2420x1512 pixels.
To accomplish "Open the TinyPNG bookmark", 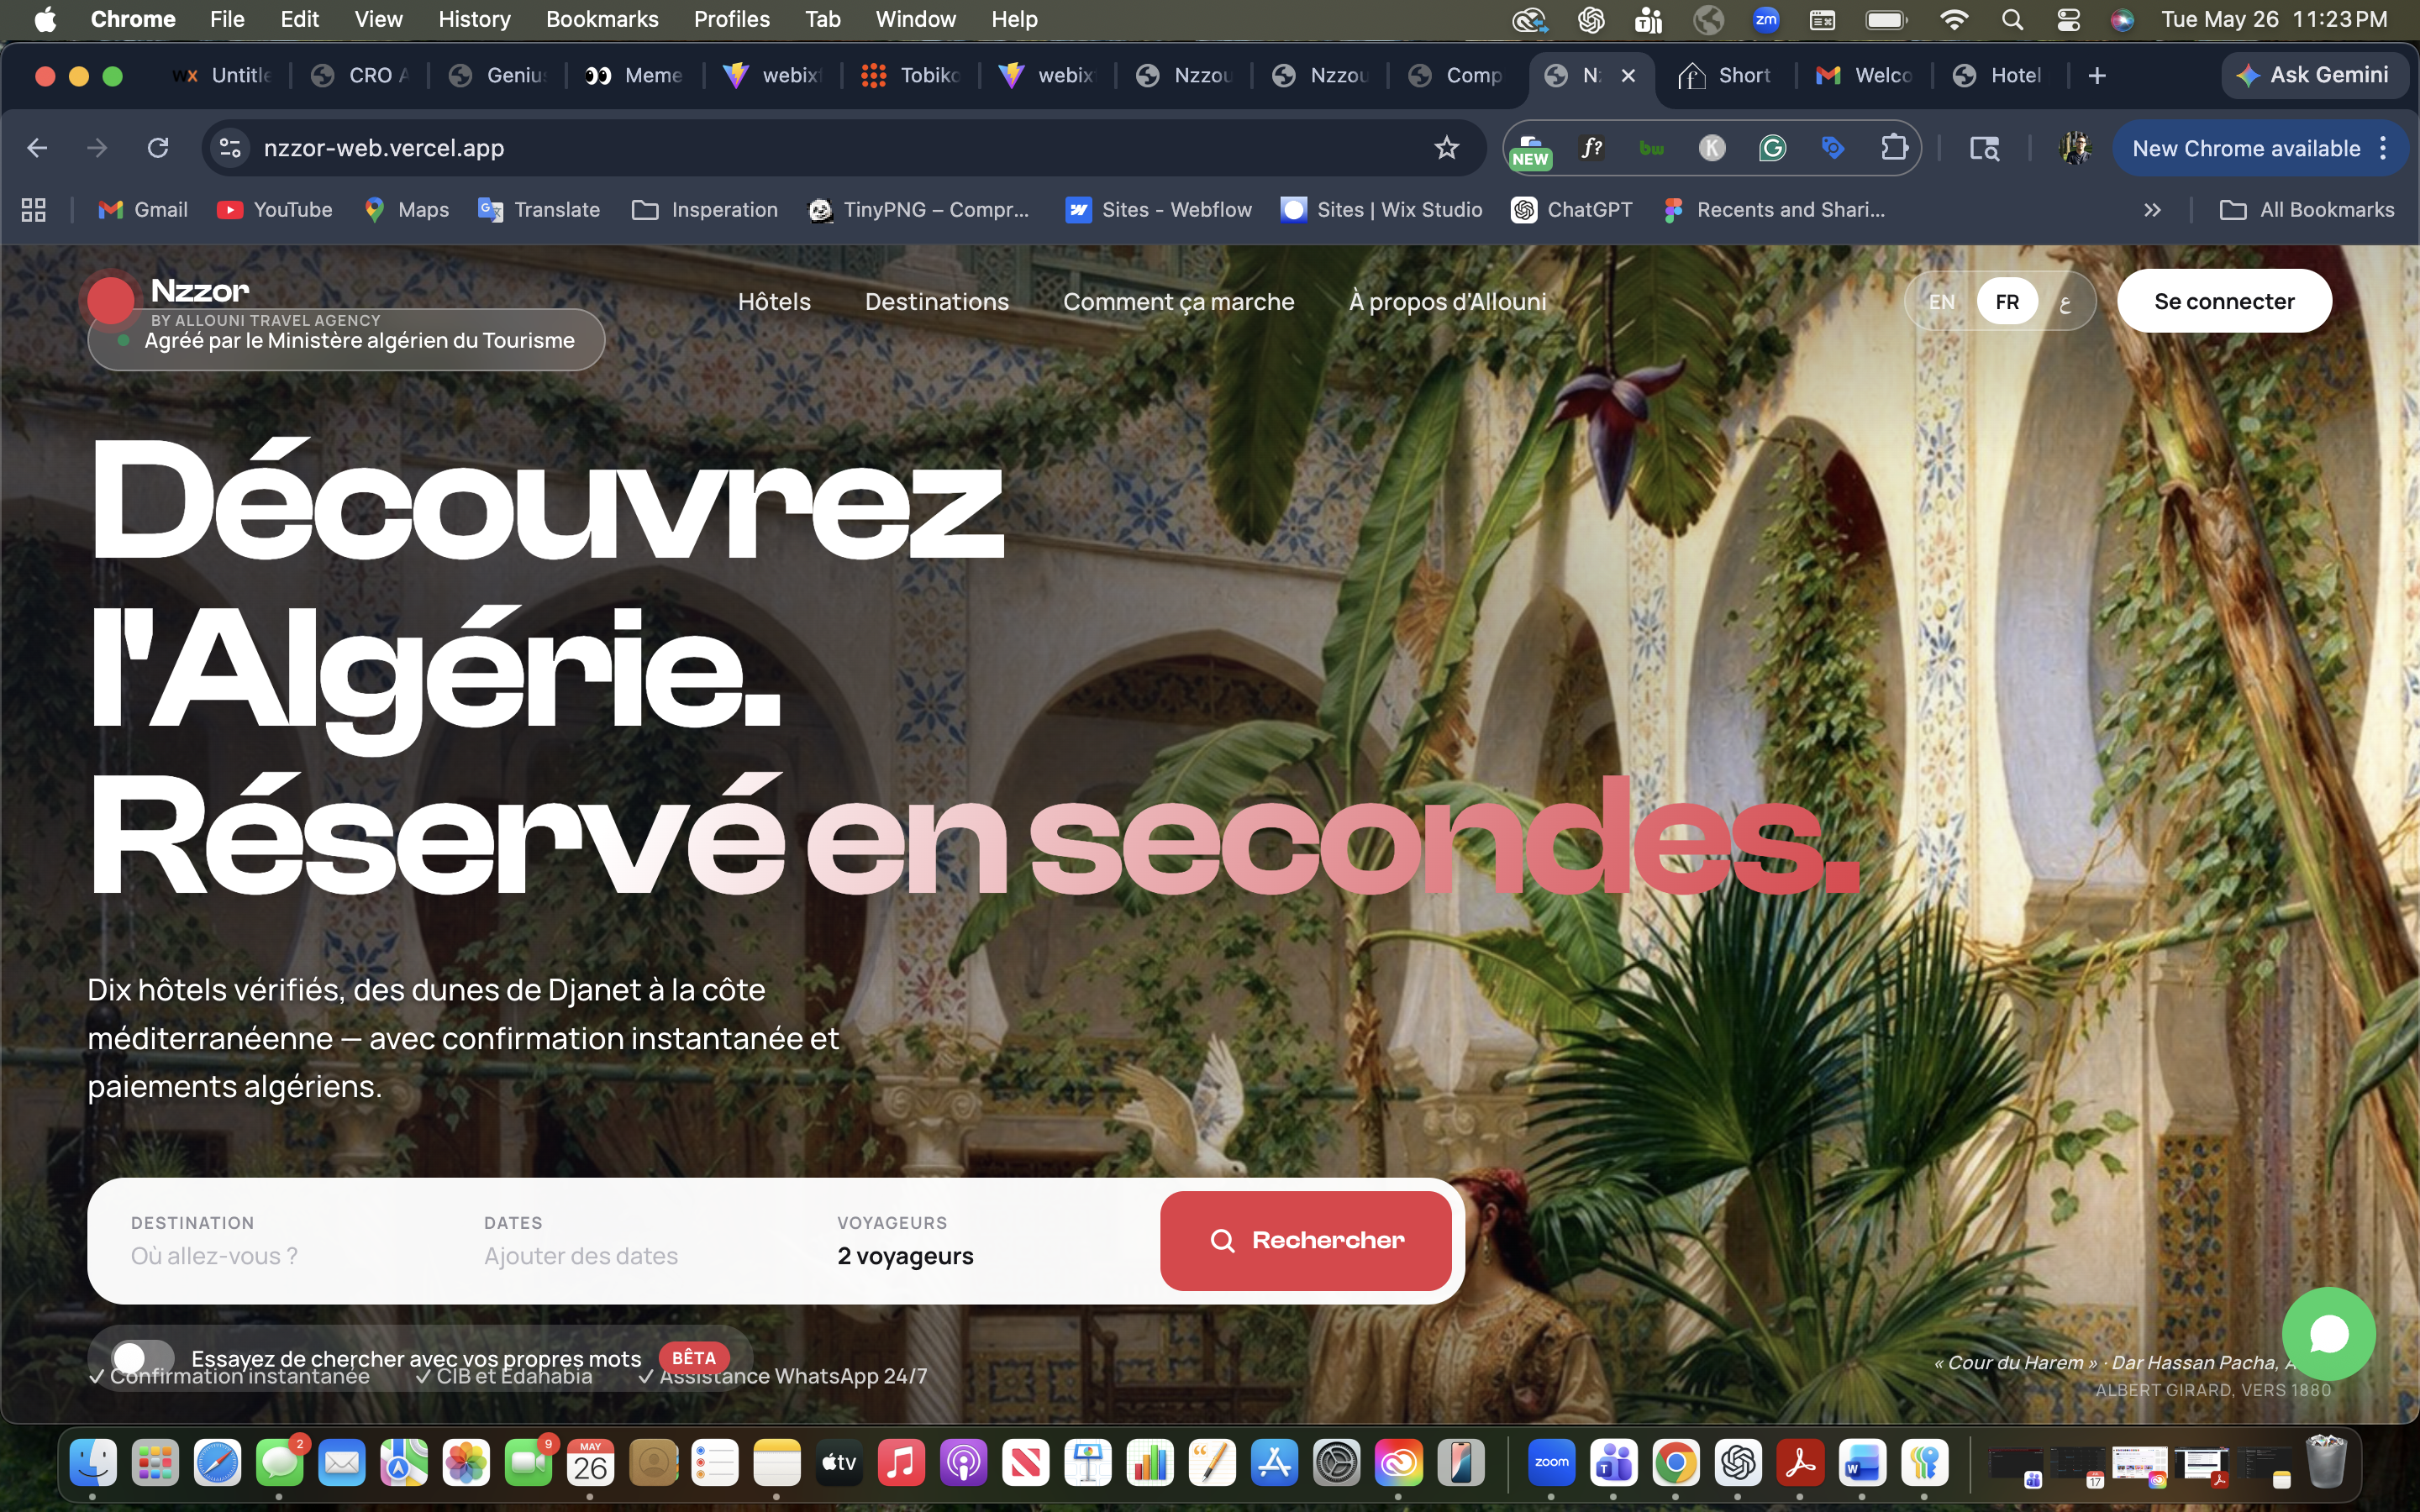I will click(x=919, y=210).
